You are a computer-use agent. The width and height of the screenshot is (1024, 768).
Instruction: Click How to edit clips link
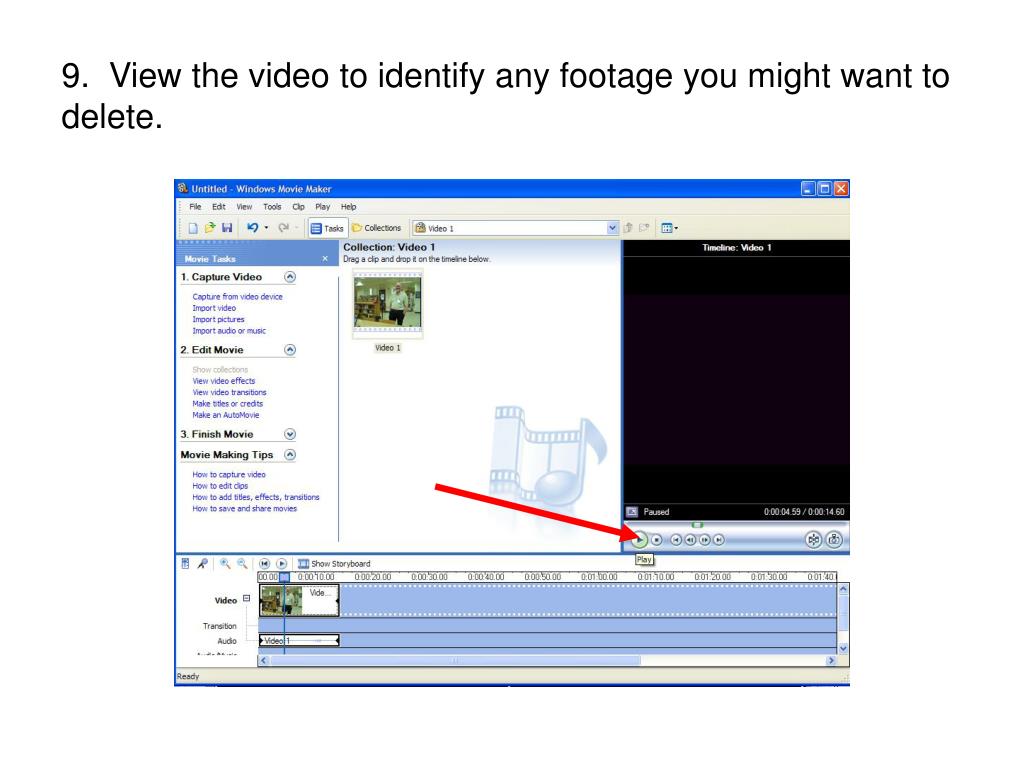220,486
